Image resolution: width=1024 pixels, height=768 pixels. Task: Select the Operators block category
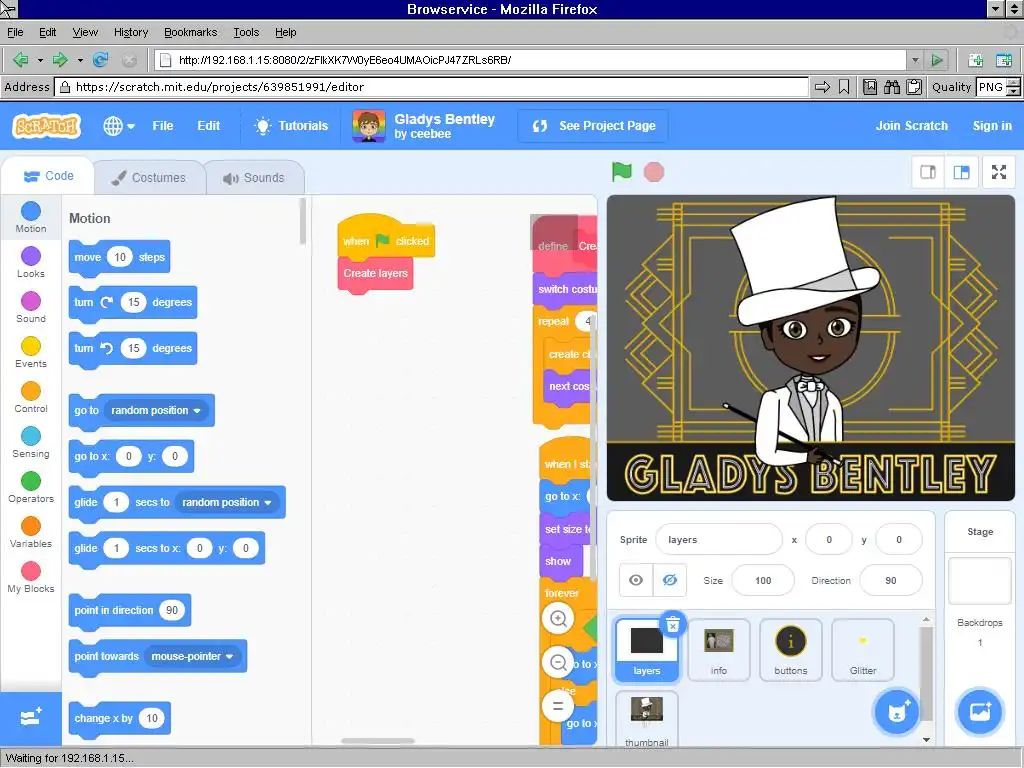(31, 488)
